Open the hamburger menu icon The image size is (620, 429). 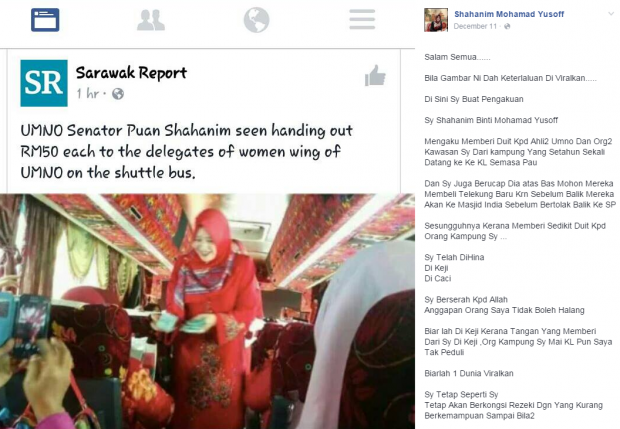click(362, 19)
